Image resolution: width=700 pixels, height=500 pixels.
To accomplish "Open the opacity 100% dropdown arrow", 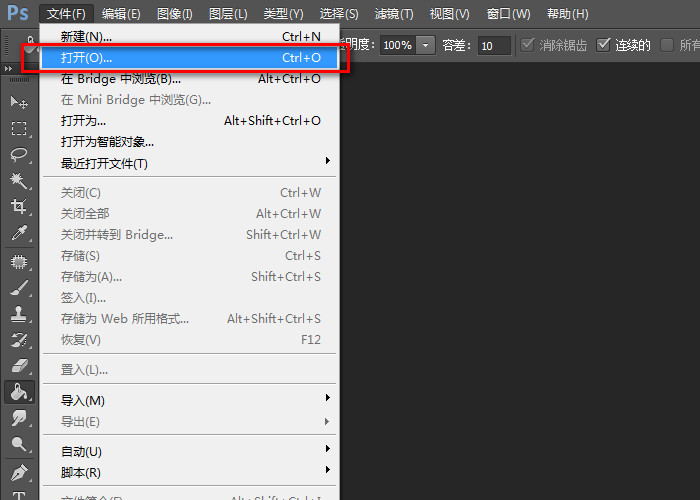I will [426, 45].
